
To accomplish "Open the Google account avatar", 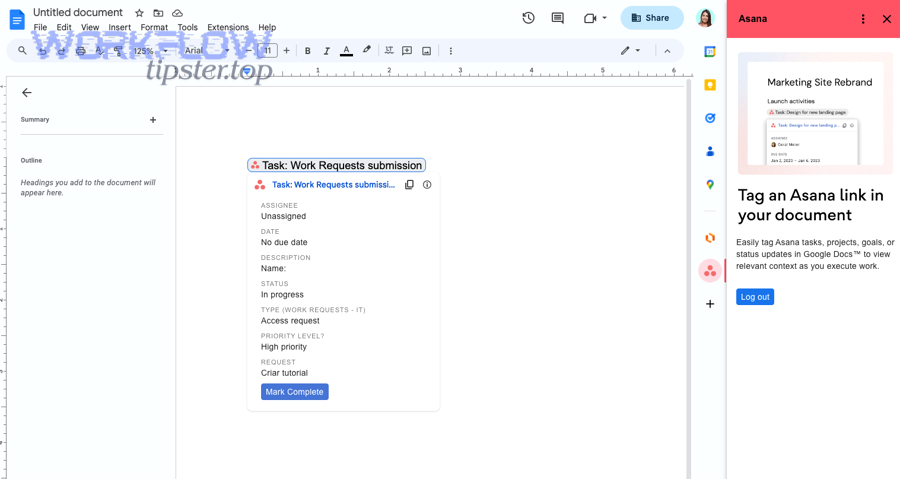I will pyautogui.click(x=705, y=18).
